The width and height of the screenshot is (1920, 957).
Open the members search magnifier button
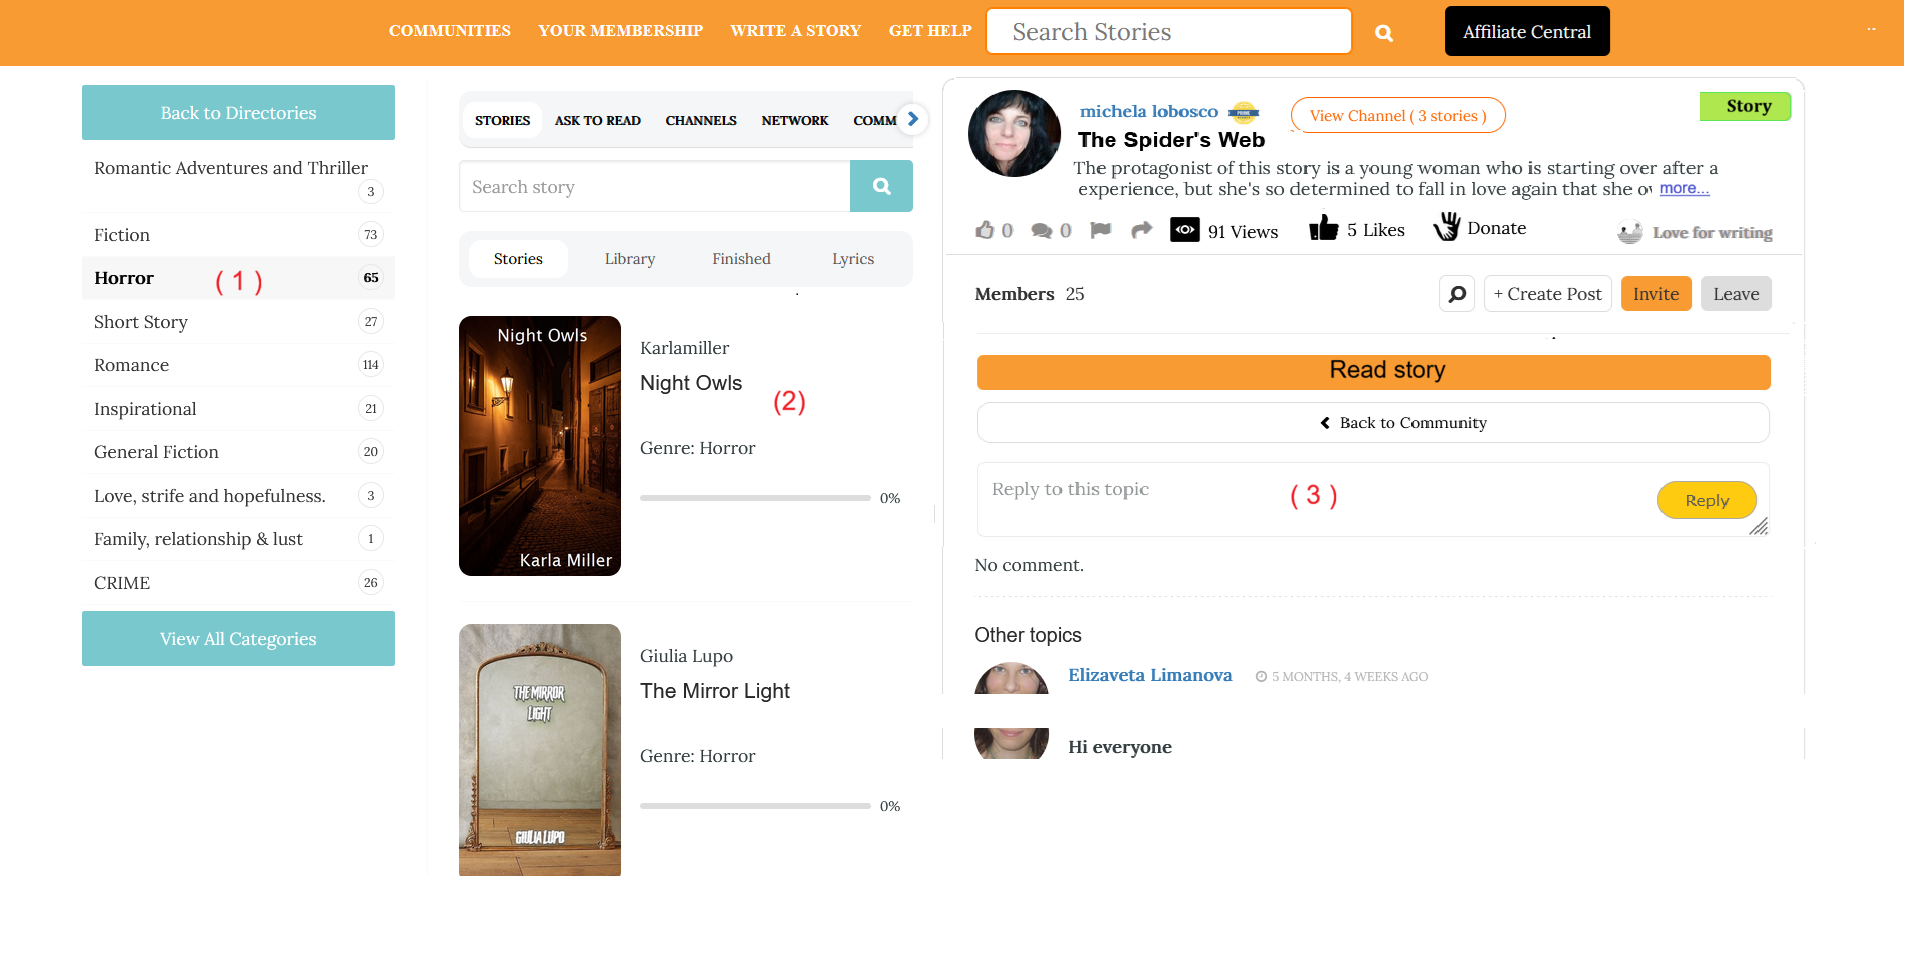[x=1457, y=294]
